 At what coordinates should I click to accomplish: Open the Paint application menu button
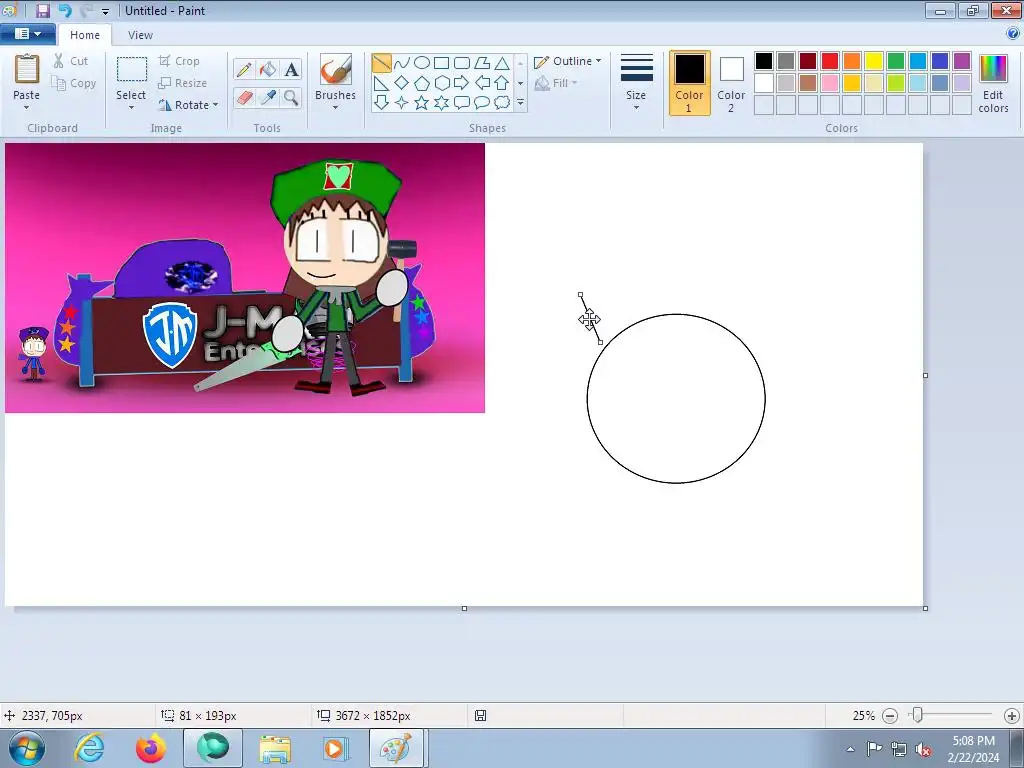(27, 34)
